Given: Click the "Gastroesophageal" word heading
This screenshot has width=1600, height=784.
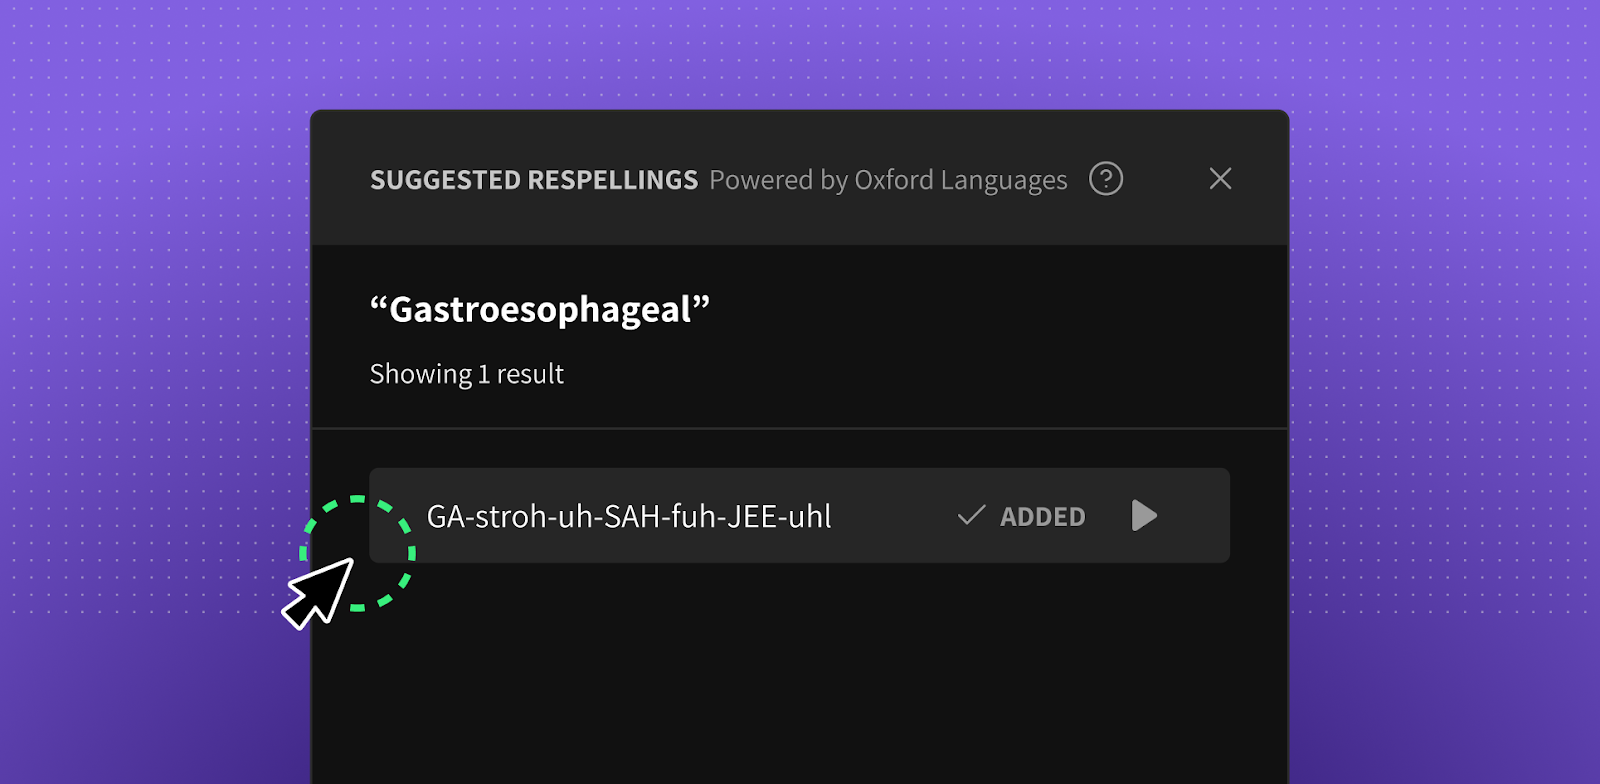Looking at the screenshot, I should coord(540,310).
